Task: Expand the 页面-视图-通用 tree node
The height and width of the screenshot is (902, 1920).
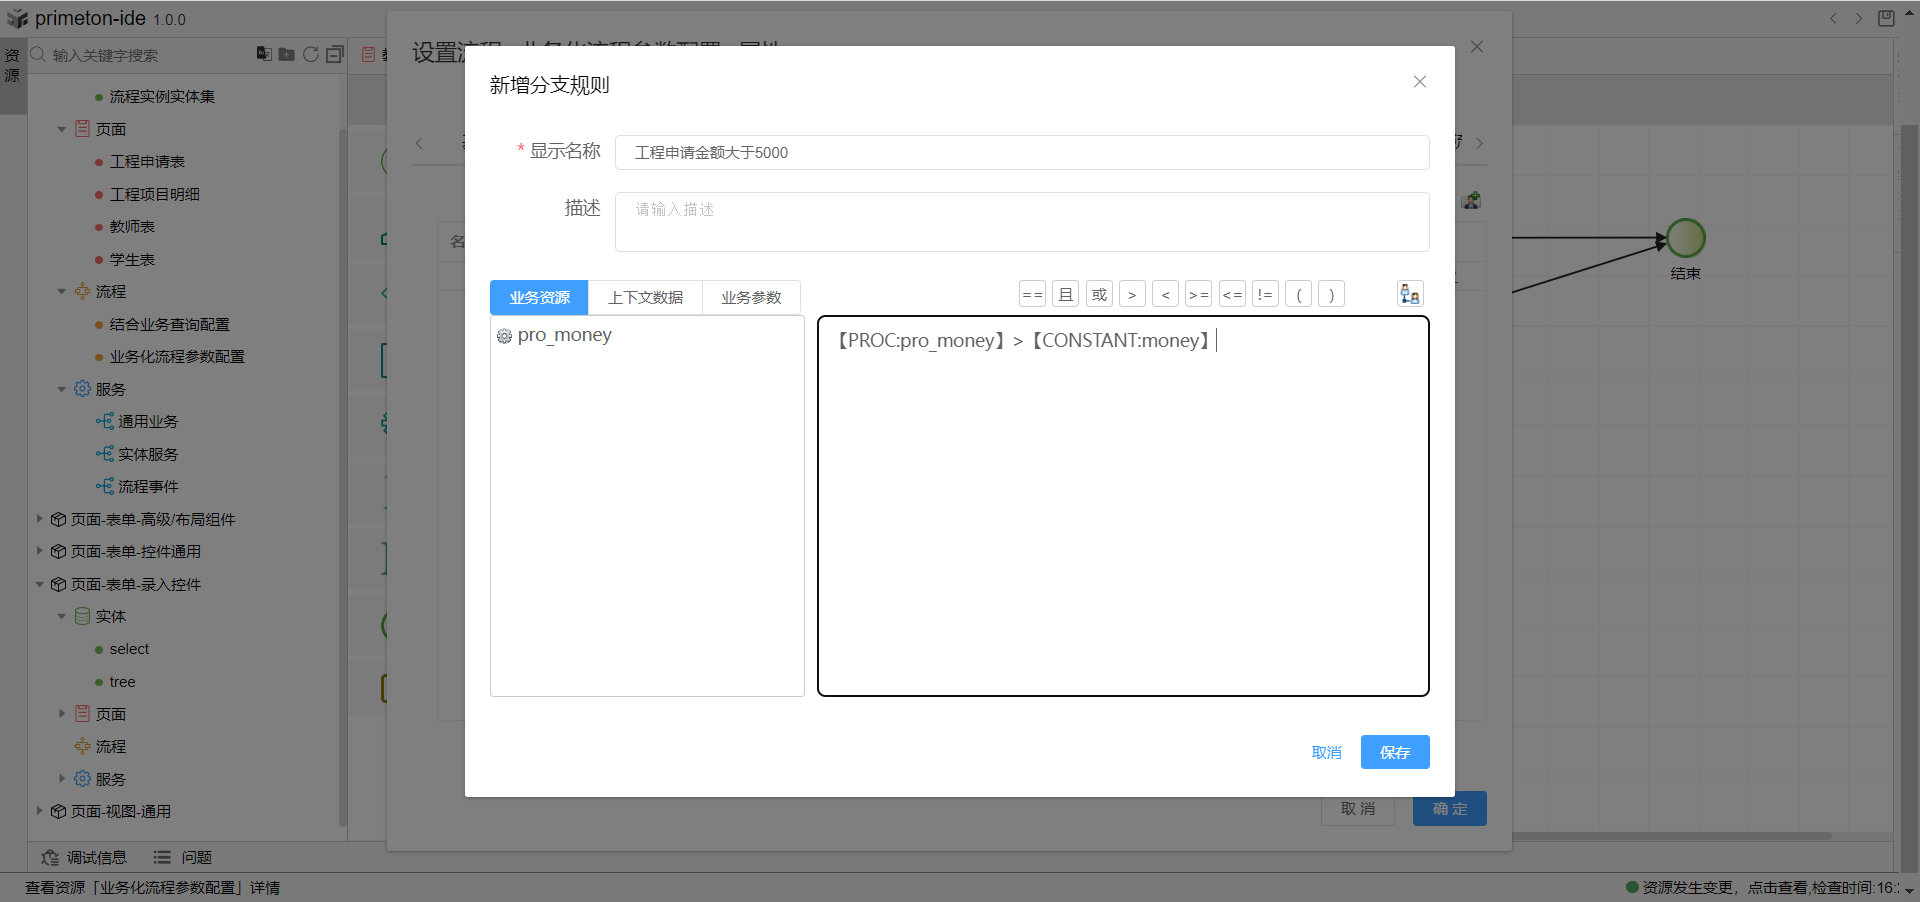Action: click(40, 811)
